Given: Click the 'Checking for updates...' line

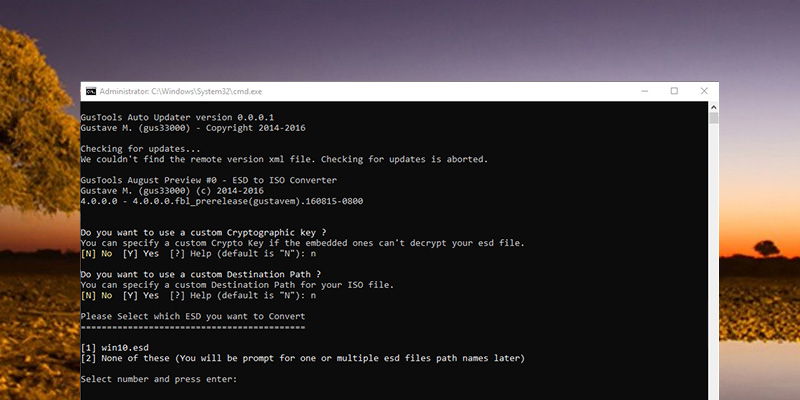Looking at the screenshot, I should pos(140,149).
